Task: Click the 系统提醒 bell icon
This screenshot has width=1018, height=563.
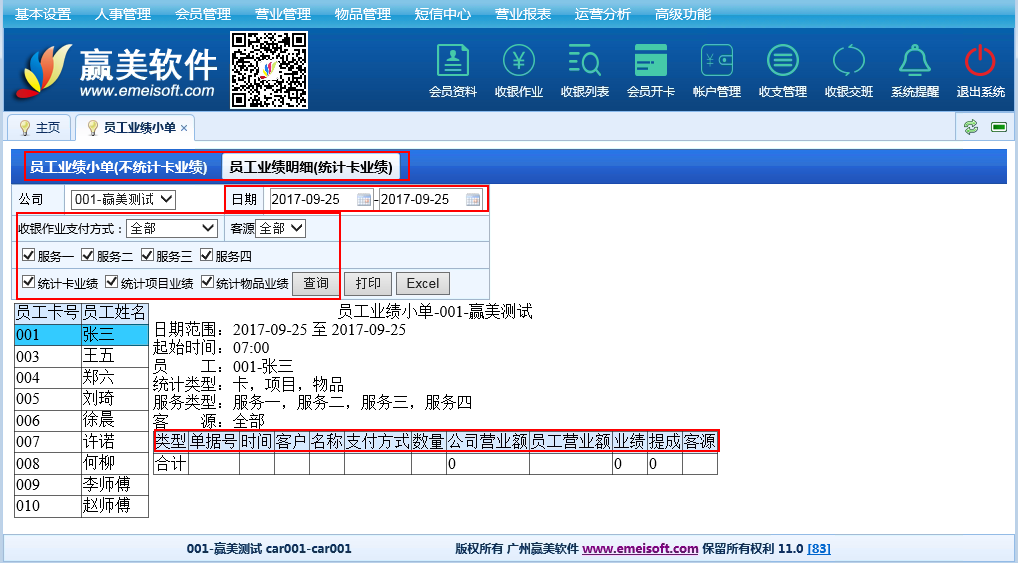Action: click(914, 62)
